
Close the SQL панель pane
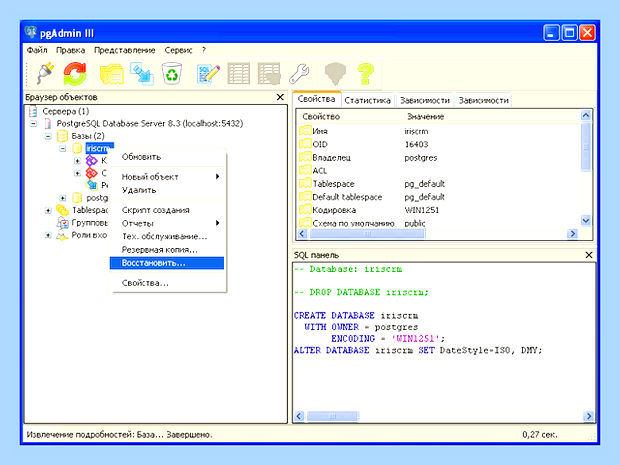(588, 255)
